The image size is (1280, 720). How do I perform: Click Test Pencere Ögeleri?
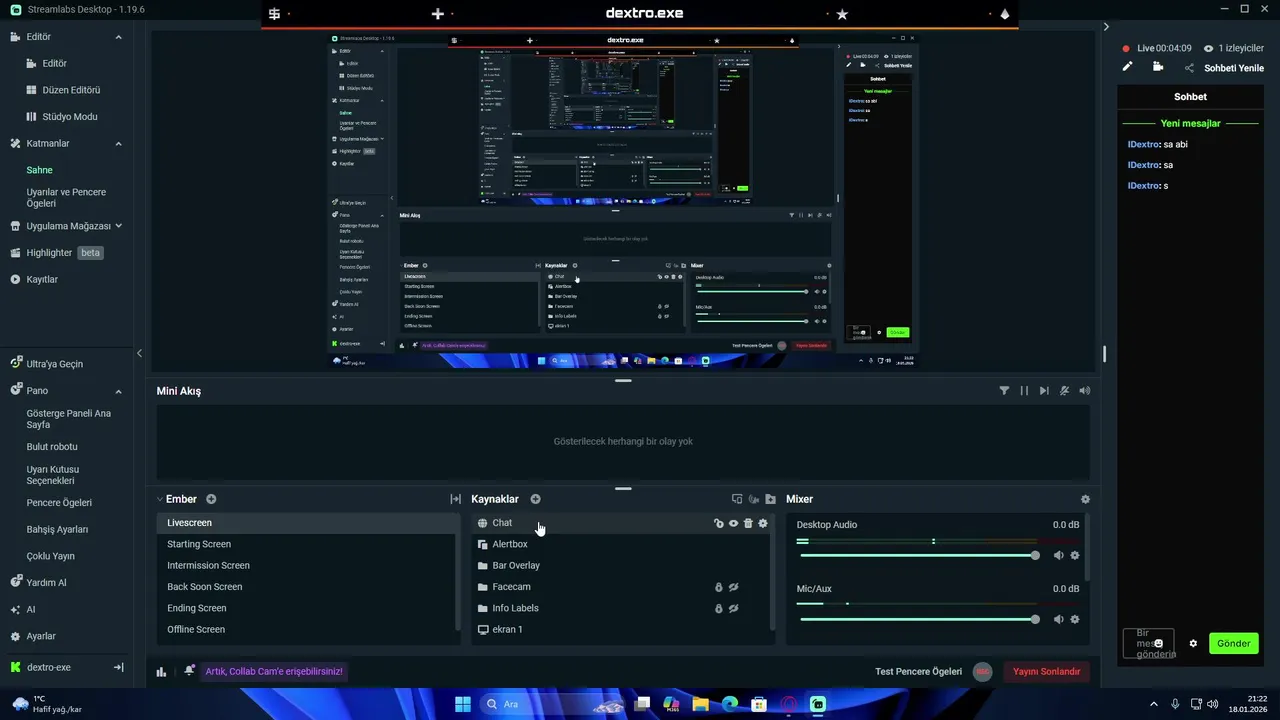pyautogui.click(x=918, y=672)
